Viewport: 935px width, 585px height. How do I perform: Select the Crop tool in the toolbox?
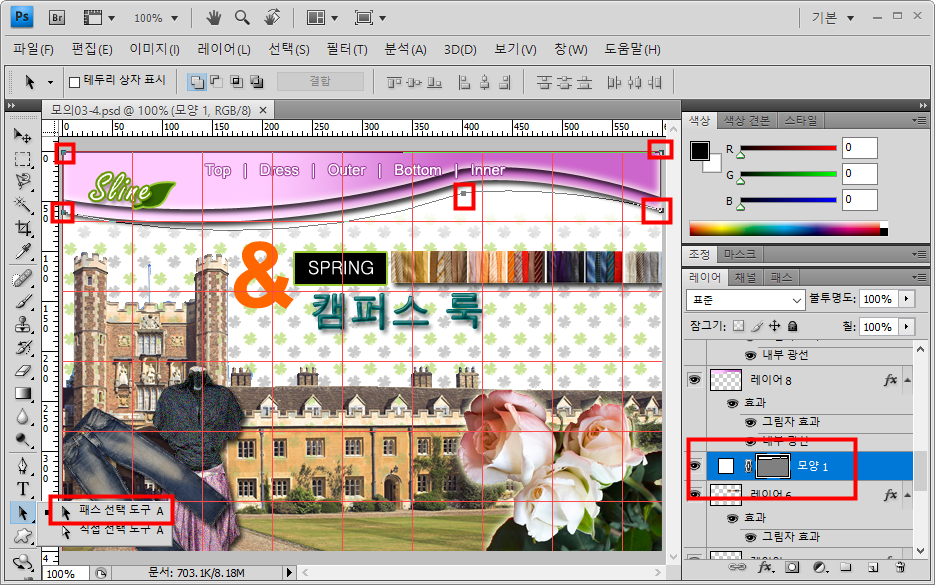click(x=23, y=228)
